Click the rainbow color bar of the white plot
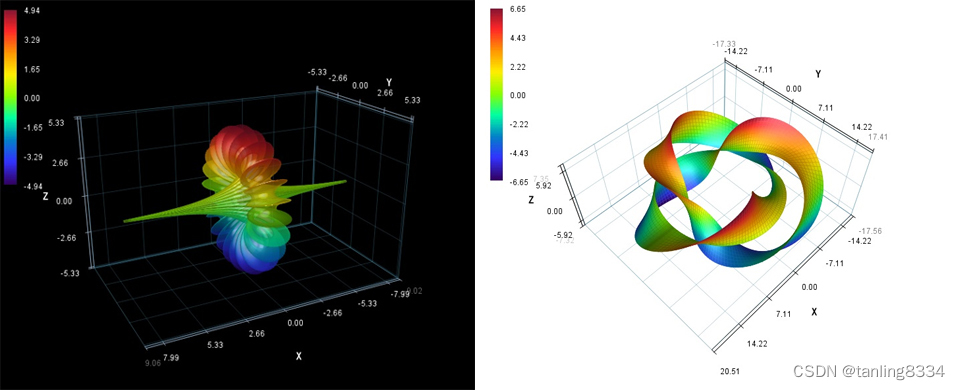The width and height of the screenshot is (960, 390). pos(497,95)
